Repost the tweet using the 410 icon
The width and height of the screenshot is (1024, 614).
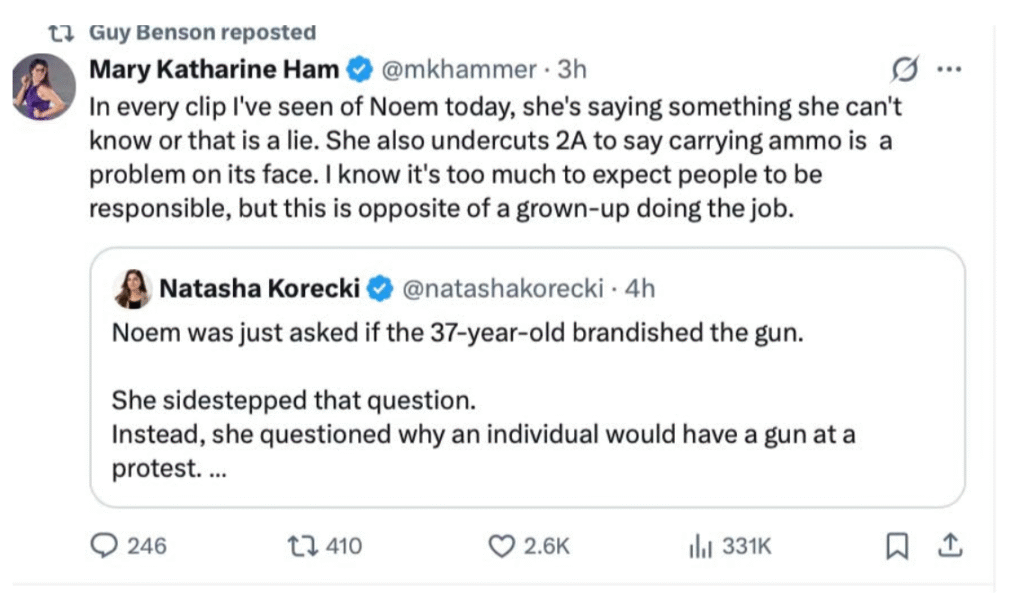click(x=299, y=546)
